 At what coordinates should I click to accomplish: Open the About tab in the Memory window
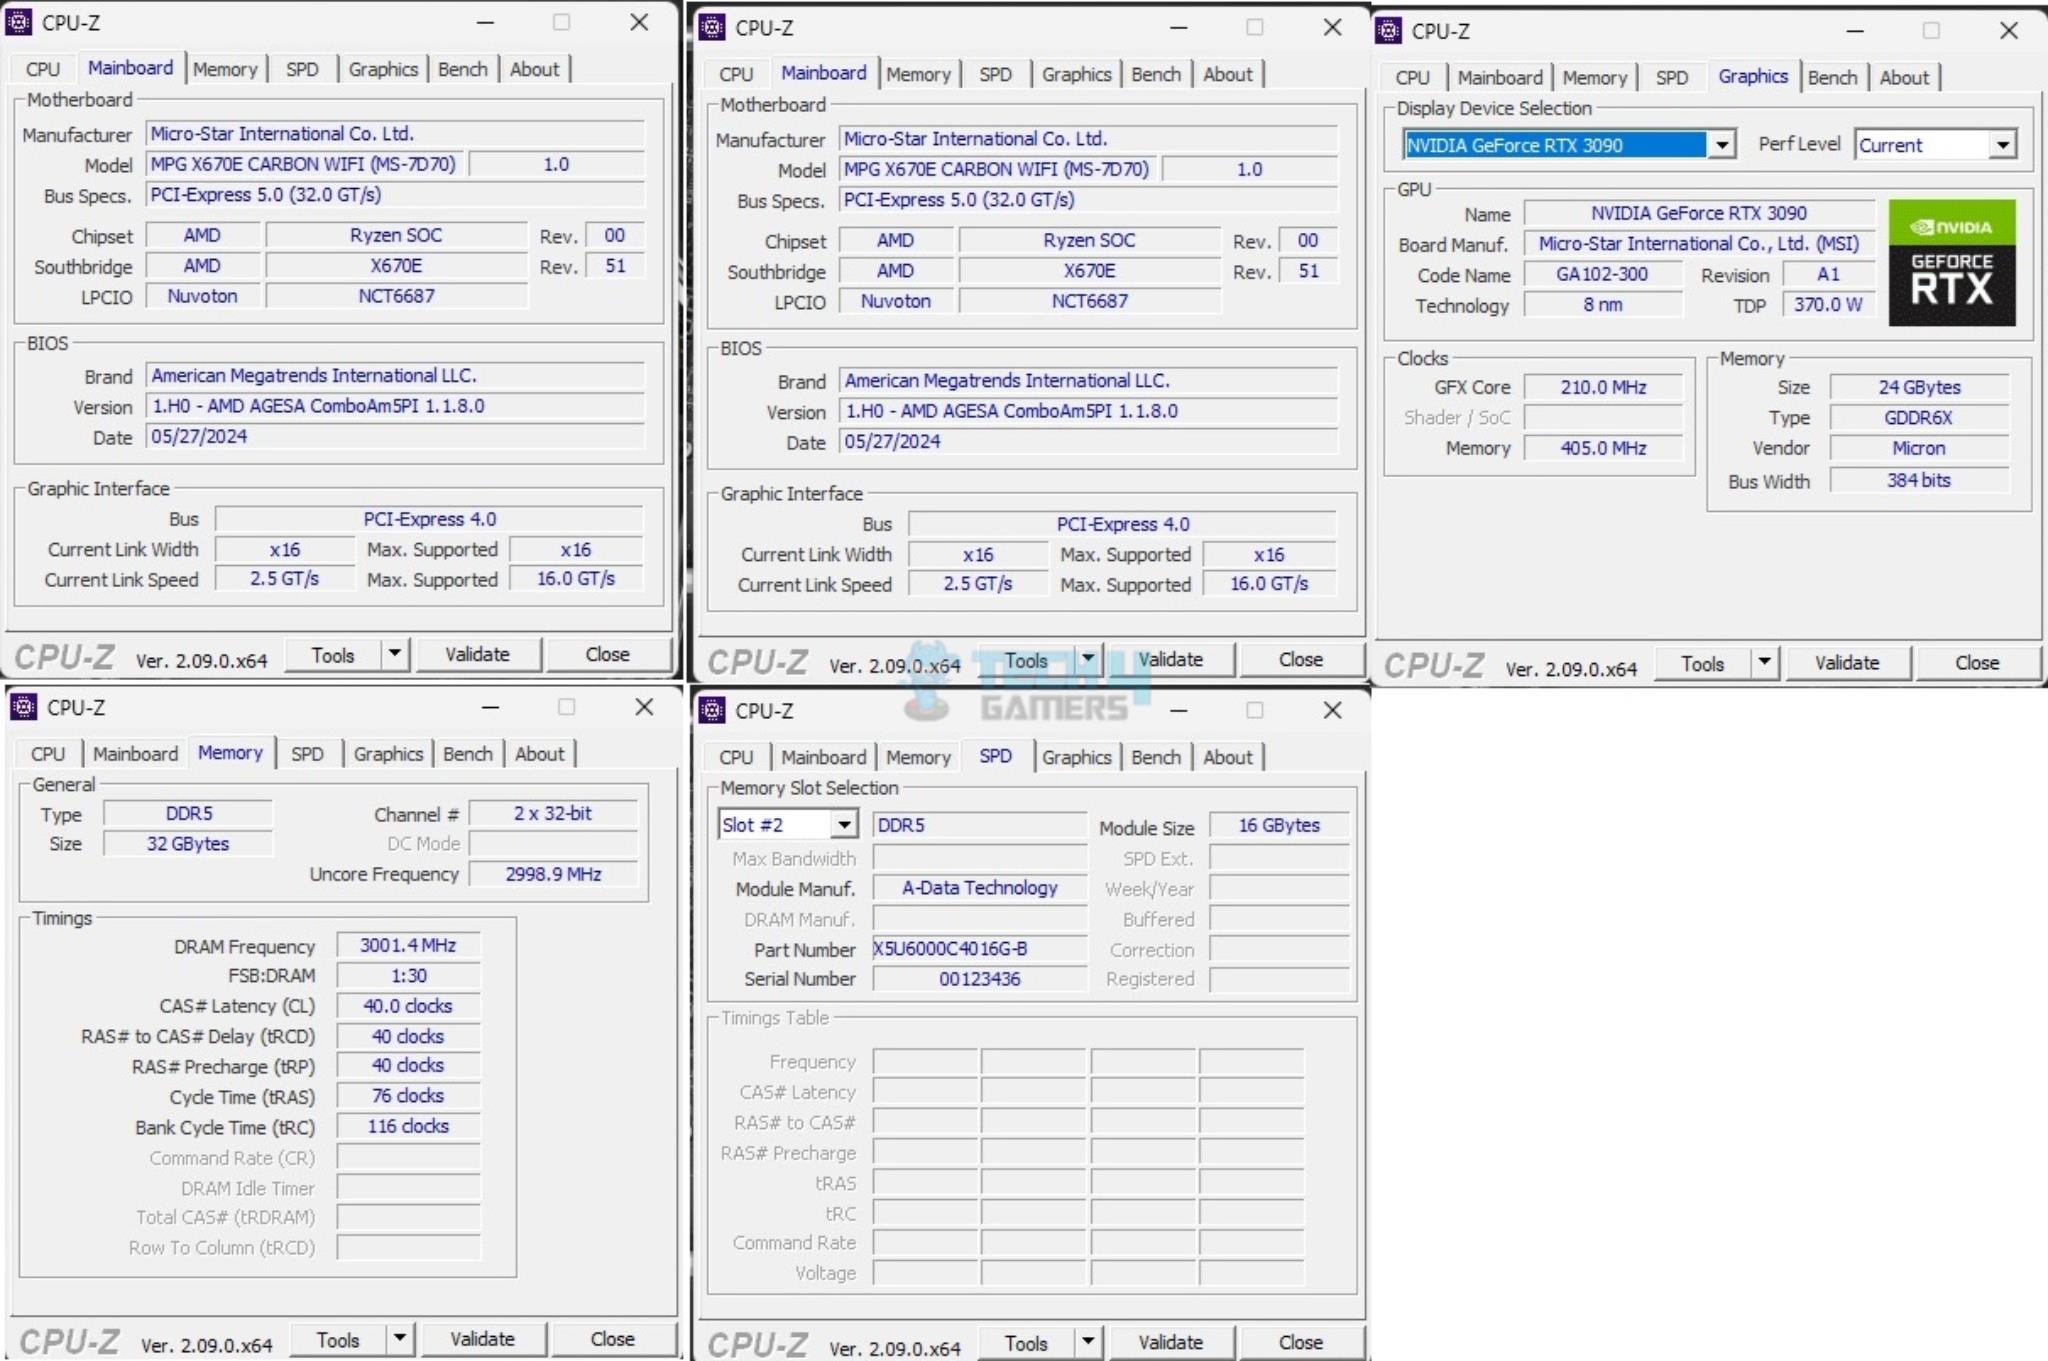[539, 754]
